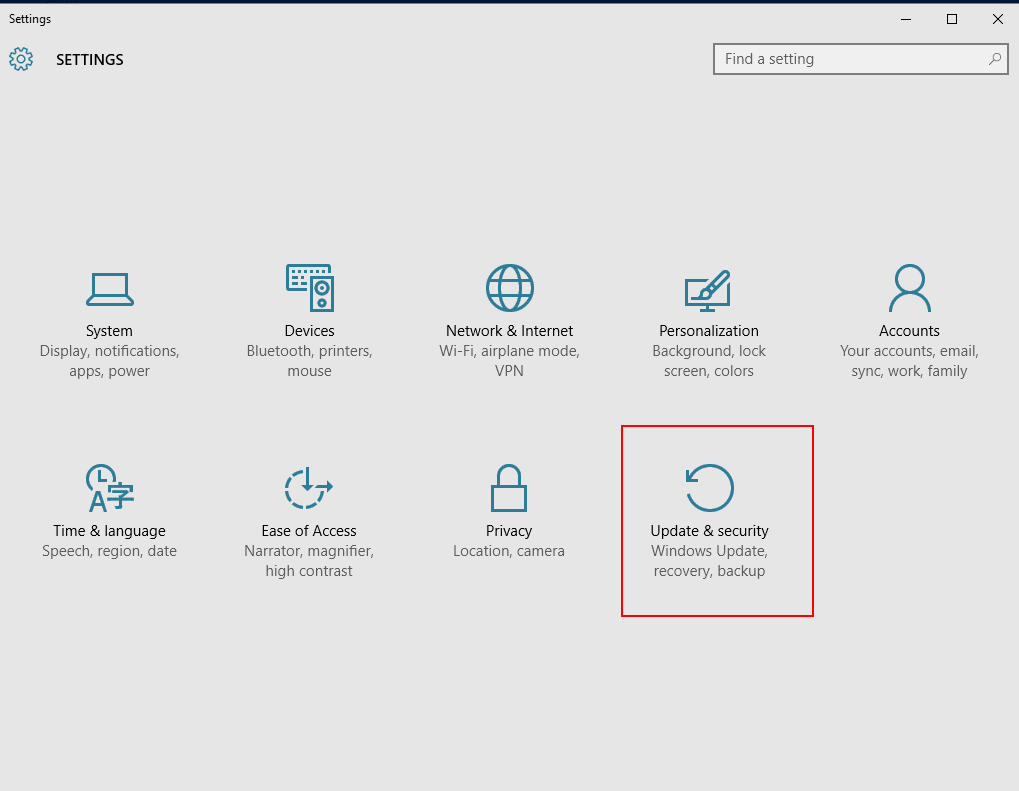This screenshot has height=791, width=1019.
Task: Open the Devices keyboard and speaker icon
Action: (310, 288)
